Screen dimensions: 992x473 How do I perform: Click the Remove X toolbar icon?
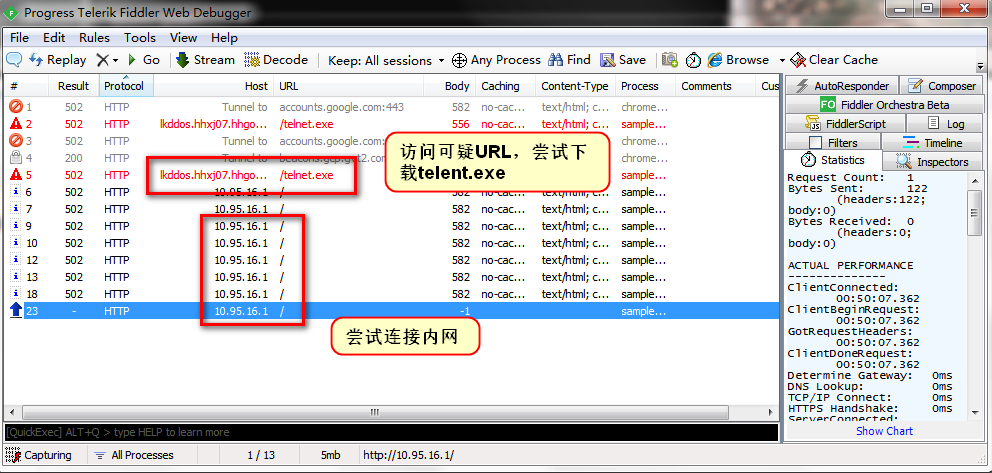102,60
